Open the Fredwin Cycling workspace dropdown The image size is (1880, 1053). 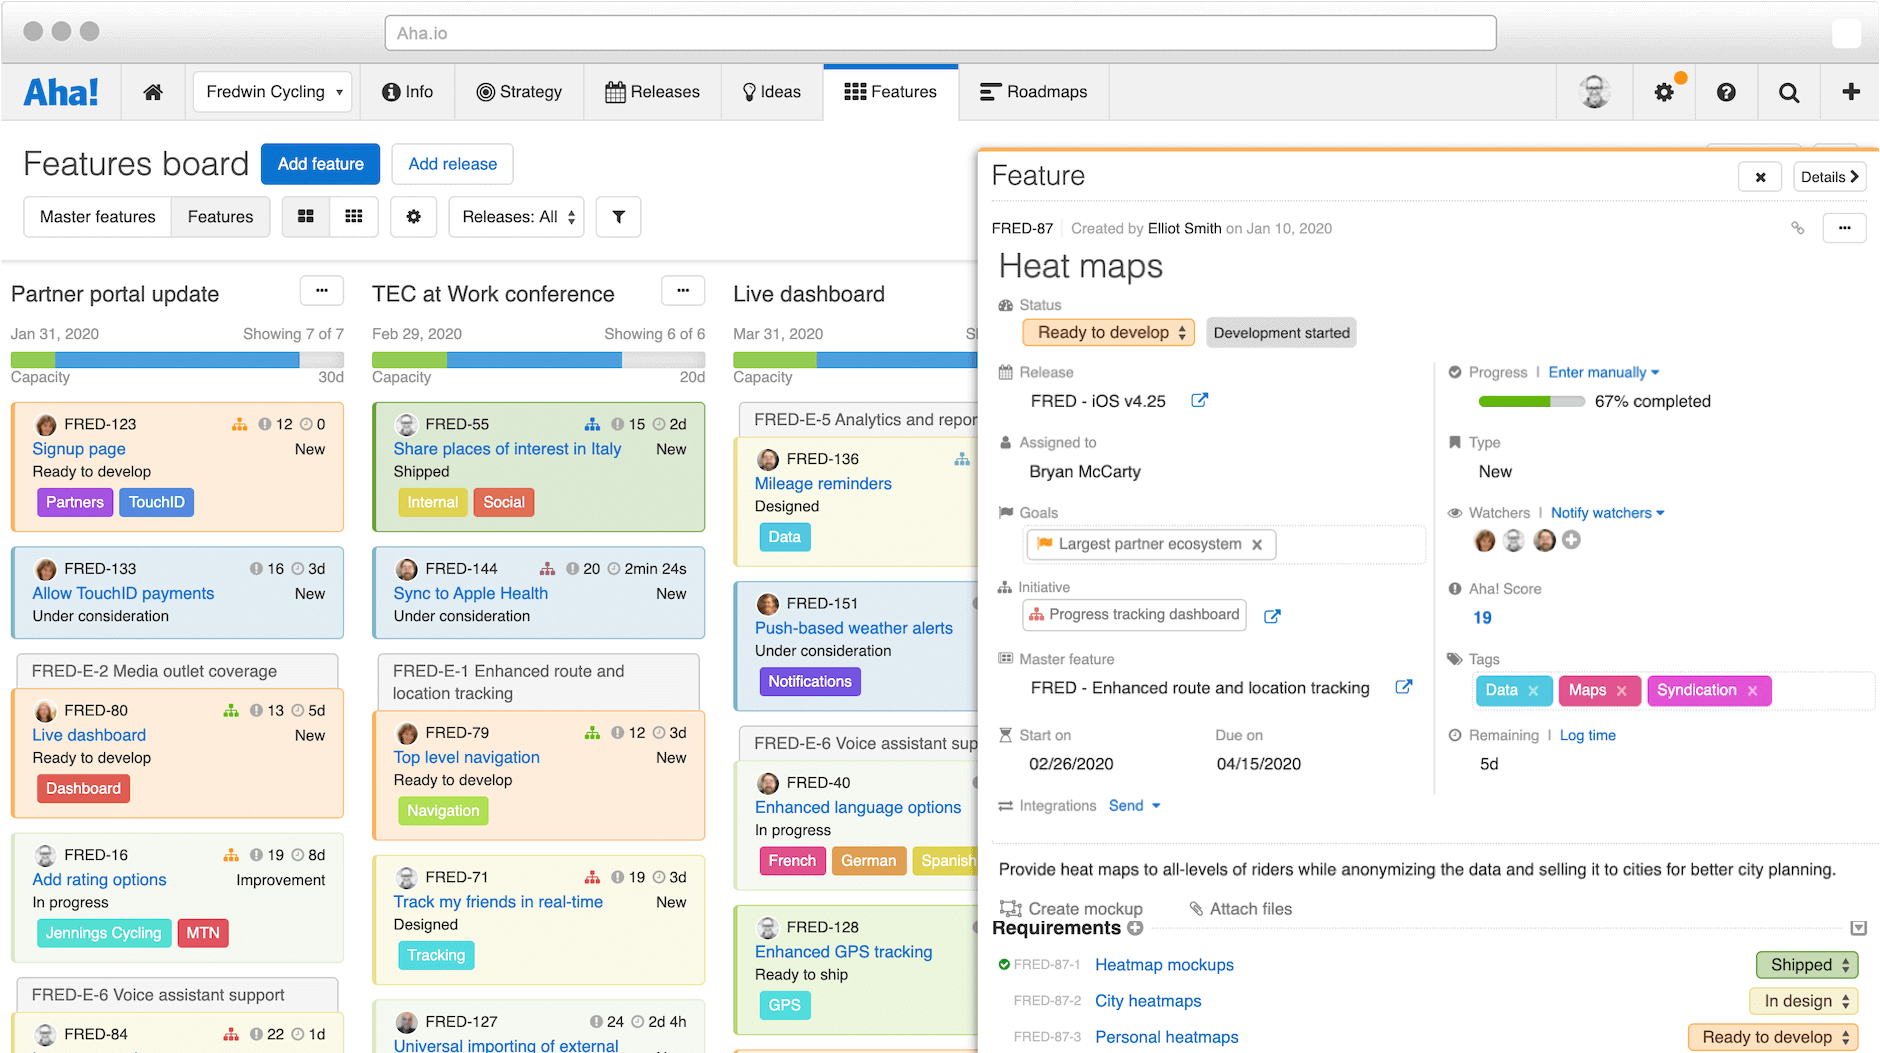click(273, 92)
